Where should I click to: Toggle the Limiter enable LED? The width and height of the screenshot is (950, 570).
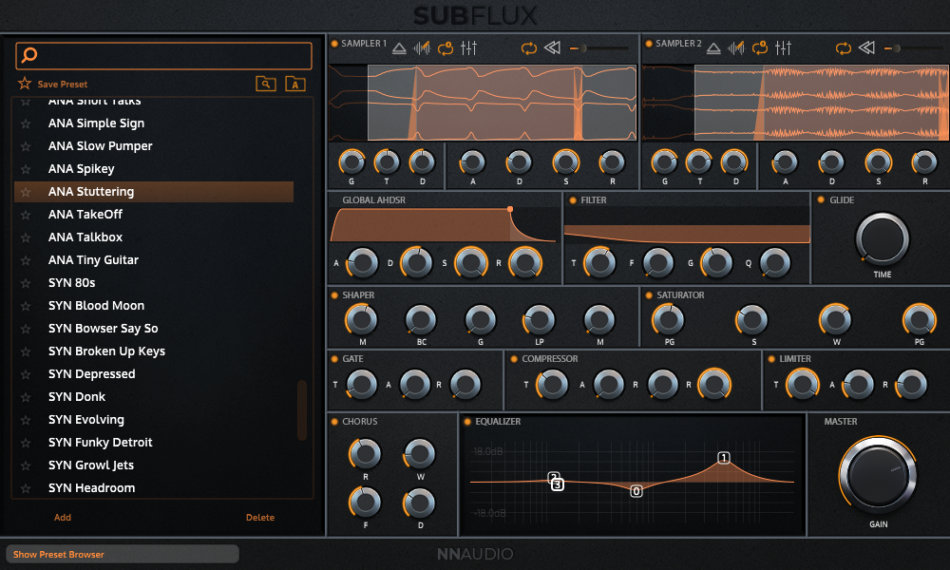[x=771, y=359]
